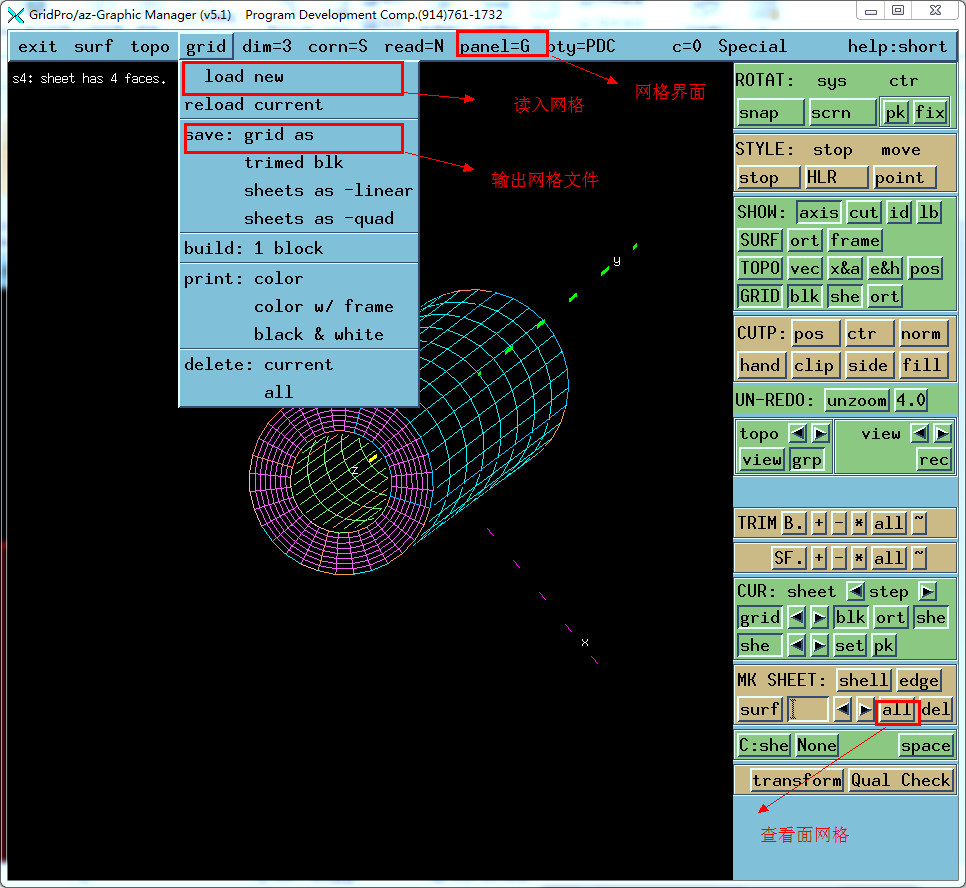Open the corn=S menu
This screenshot has width=966, height=888.
(x=338, y=46)
